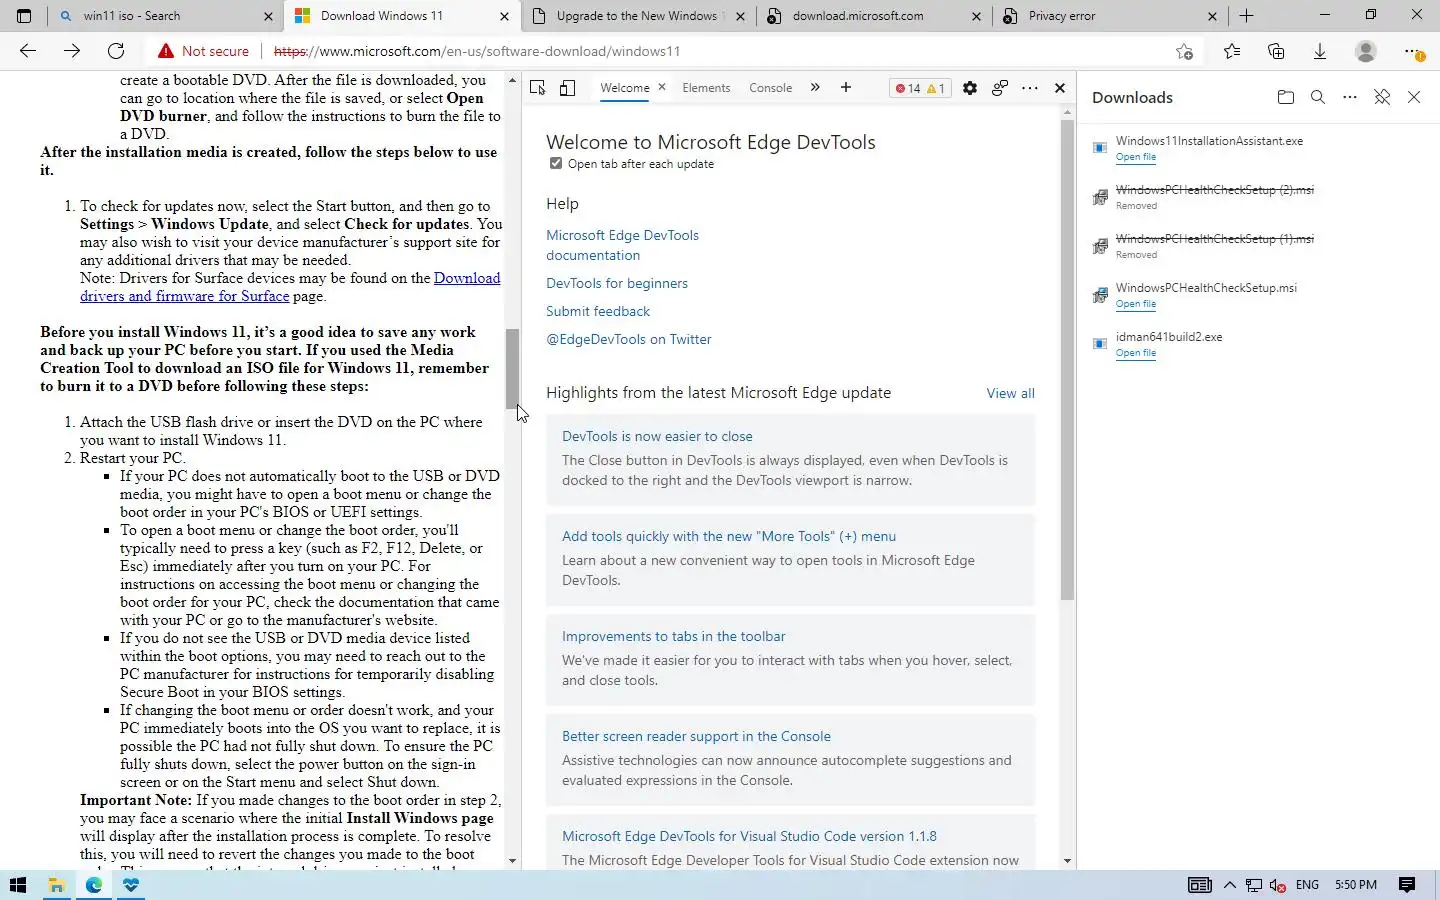This screenshot has height=900, width=1440.
Task: Open file for idman641build2.exe
Action: (1135, 353)
